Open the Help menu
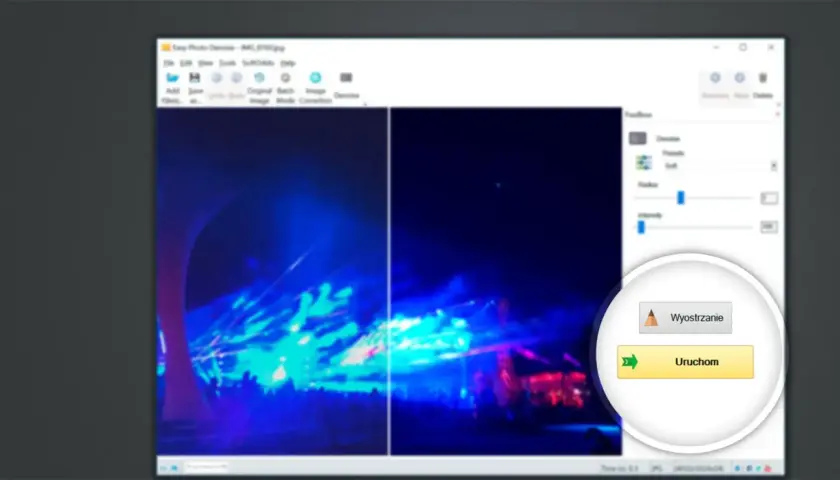Screen dimensions: 840x480 [x=288, y=63]
